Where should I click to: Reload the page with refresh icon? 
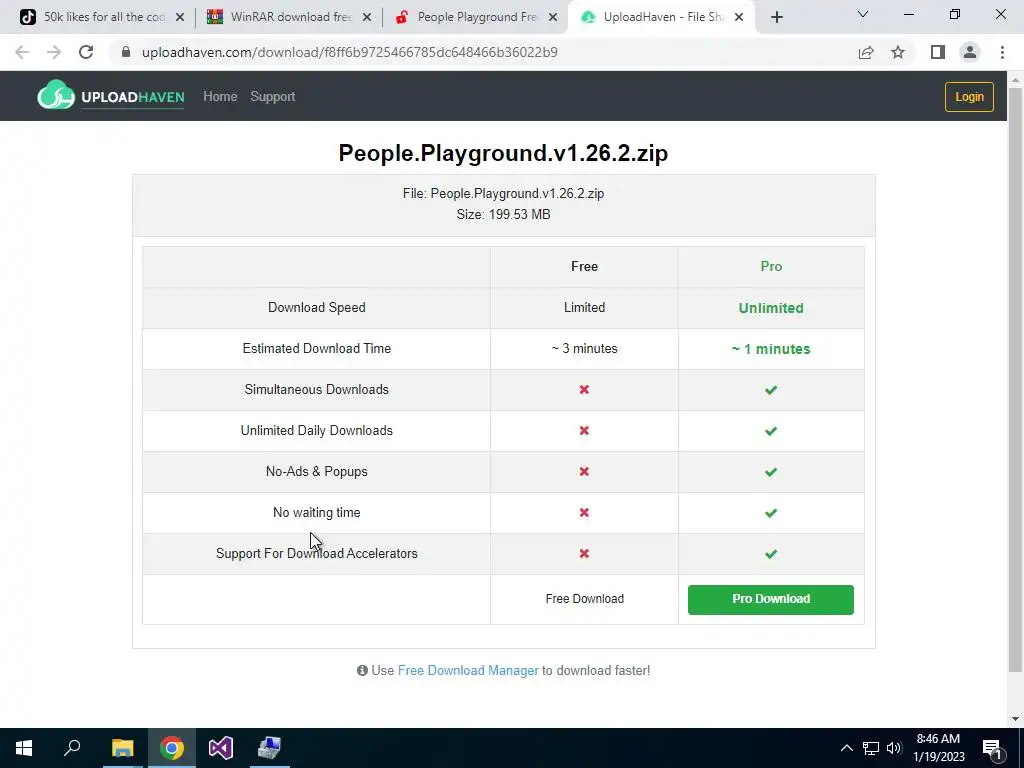[x=86, y=52]
